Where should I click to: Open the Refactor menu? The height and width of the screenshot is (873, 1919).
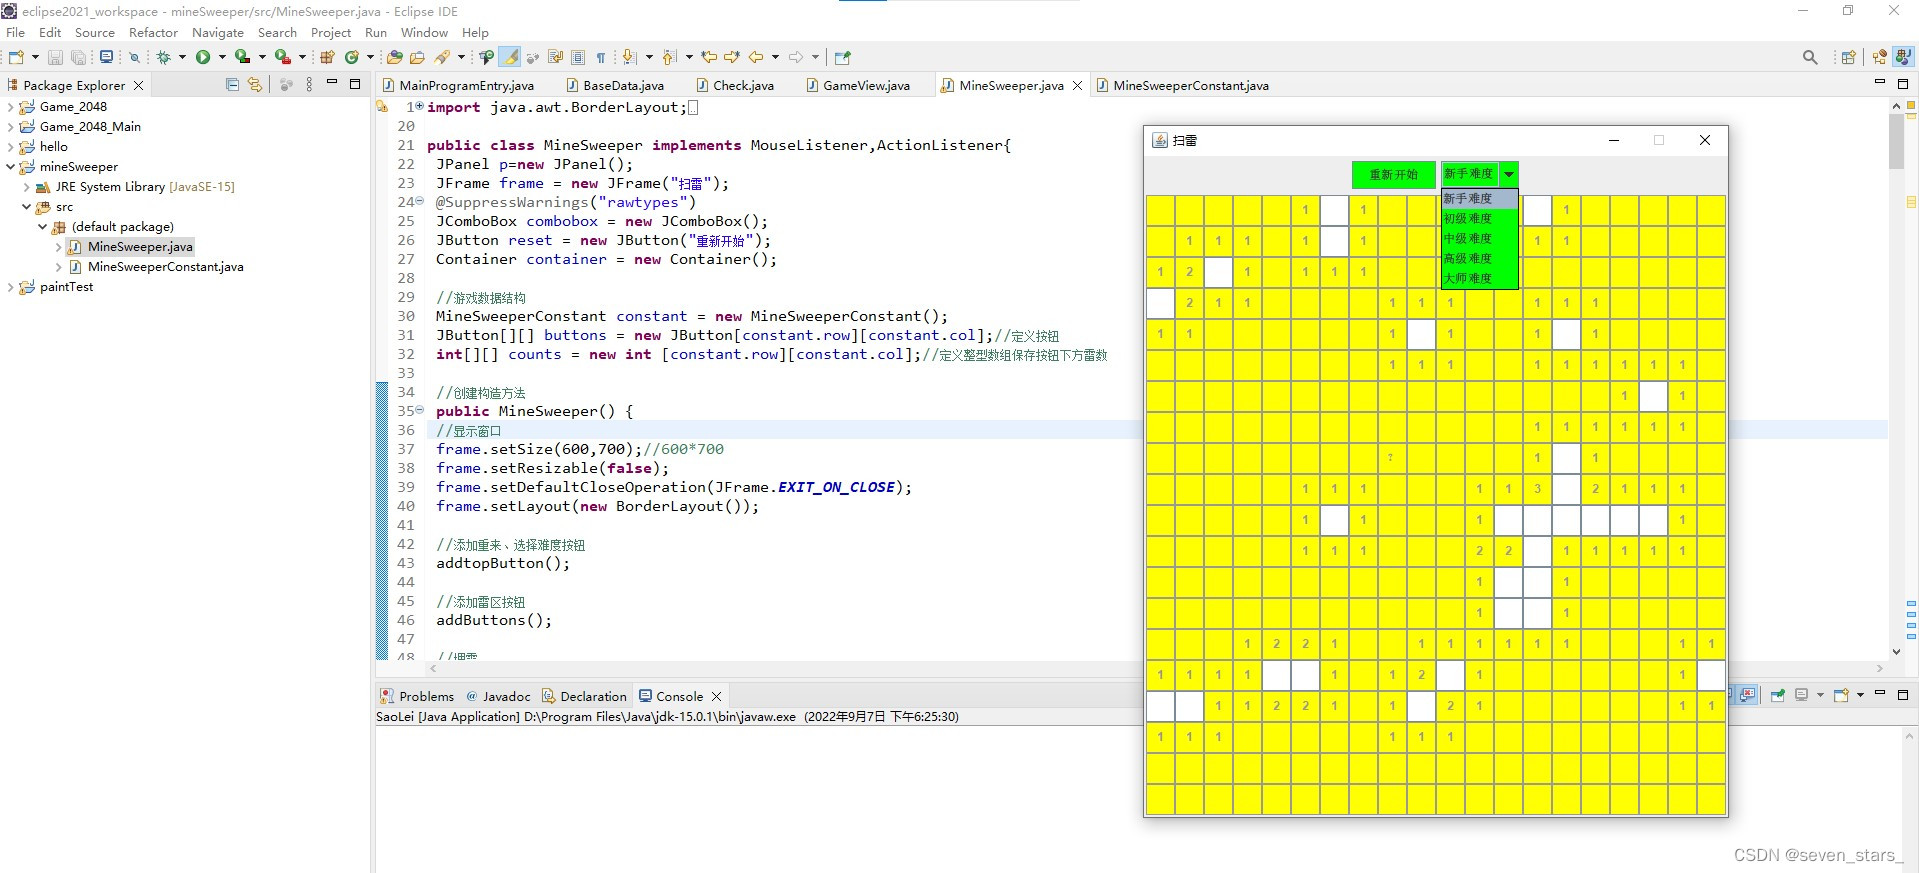pyautogui.click(x=153, y=33)
